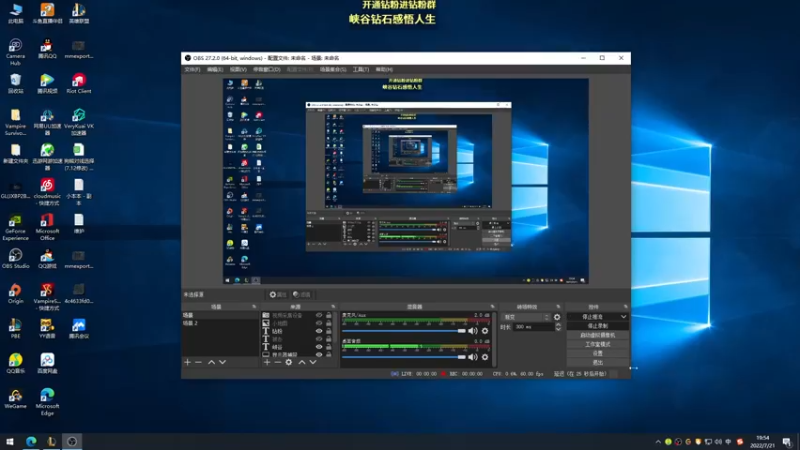Toggle lock on 钻粉 source

pyautogui.click(x=329, y=331)
